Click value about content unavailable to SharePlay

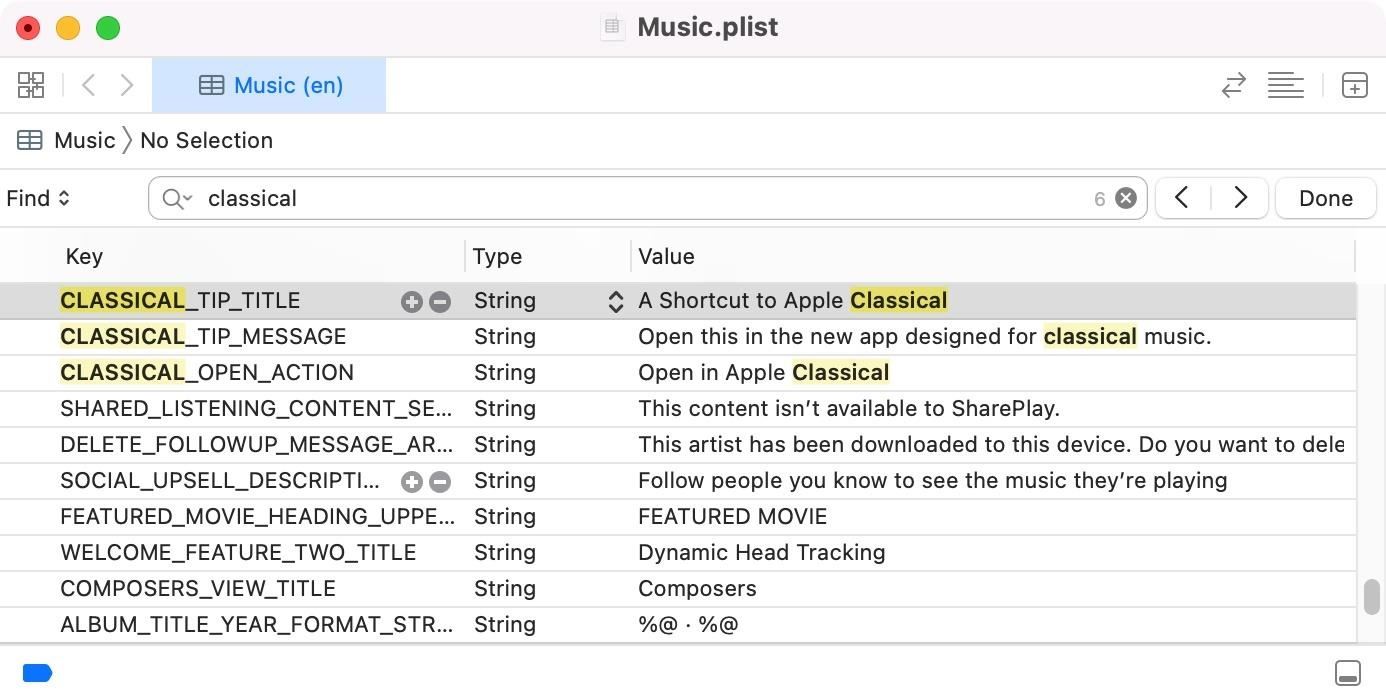click(849, 408)
